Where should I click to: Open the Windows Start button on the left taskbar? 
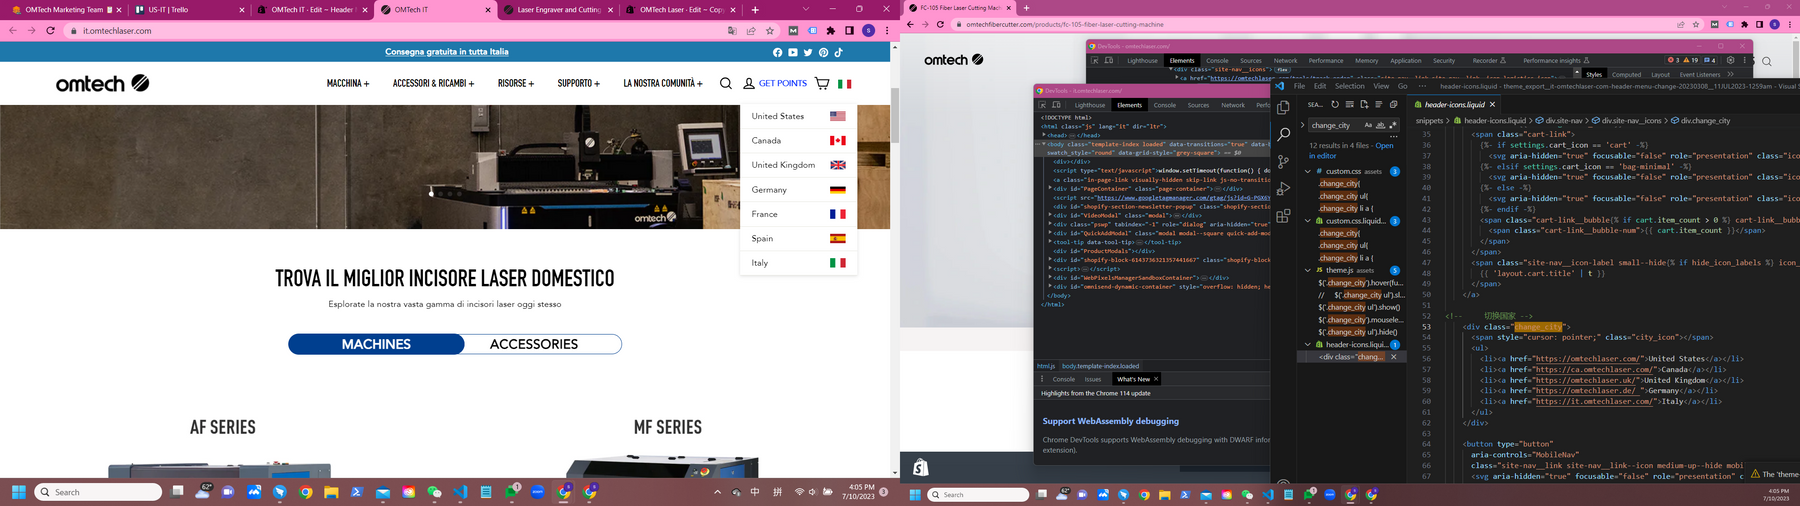tap(18, 492)
